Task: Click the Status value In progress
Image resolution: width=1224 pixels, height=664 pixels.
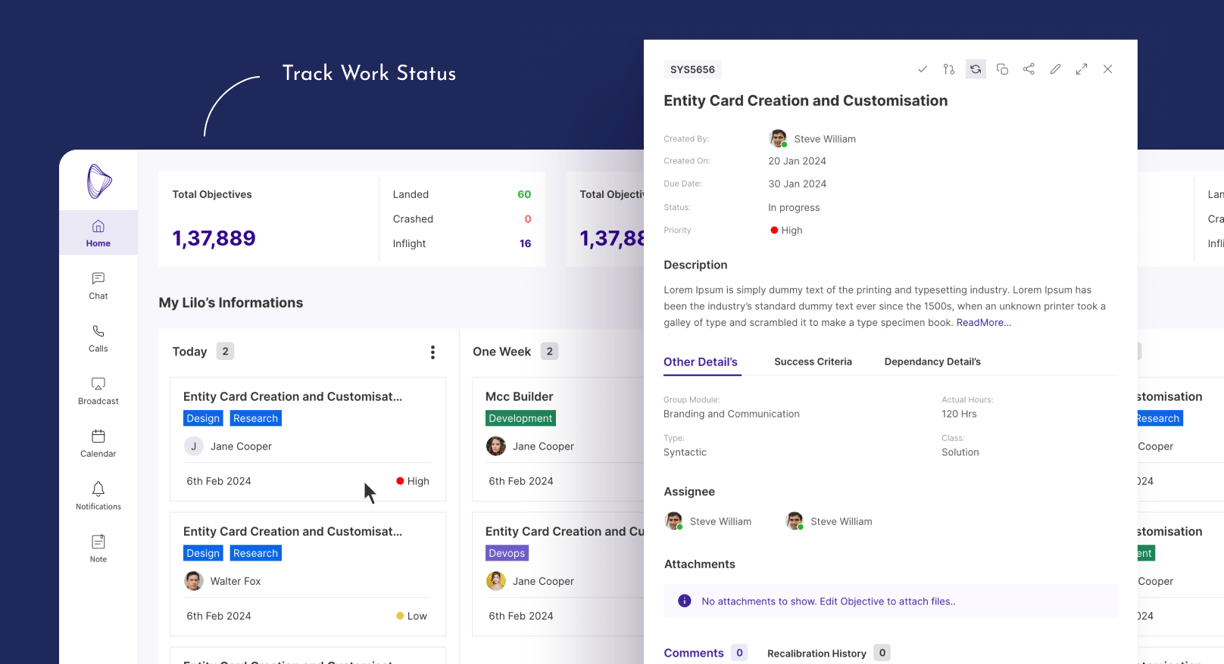Action: pyautogui.click(x=794, y=208)
